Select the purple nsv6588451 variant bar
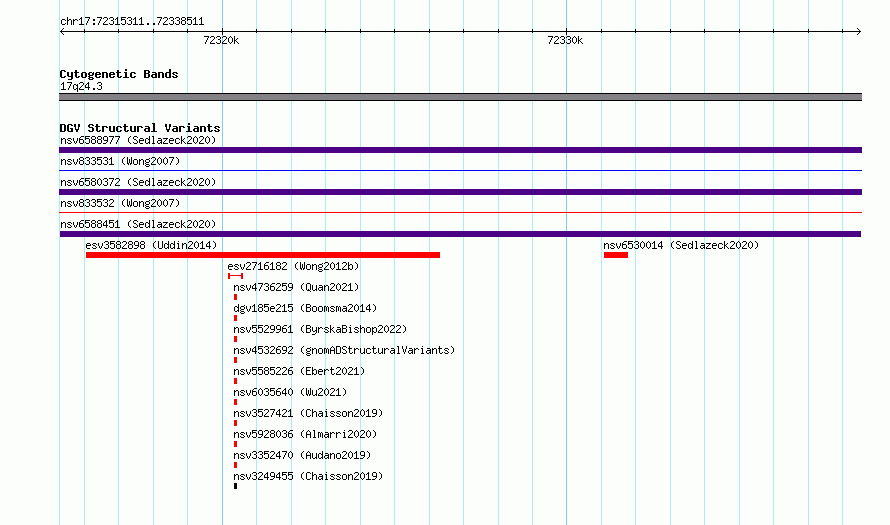The width and height of the screenshot is (890, 525). (460, 234)
